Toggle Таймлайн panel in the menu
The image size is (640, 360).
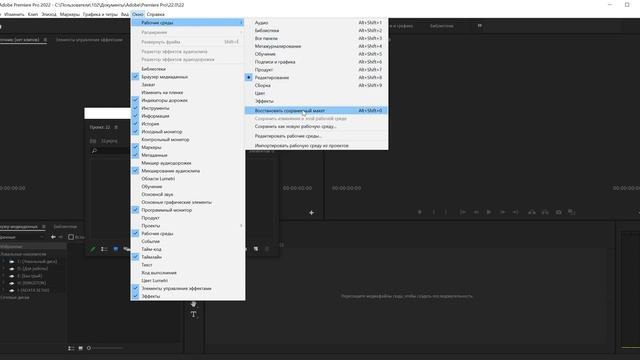pos(188,257)
